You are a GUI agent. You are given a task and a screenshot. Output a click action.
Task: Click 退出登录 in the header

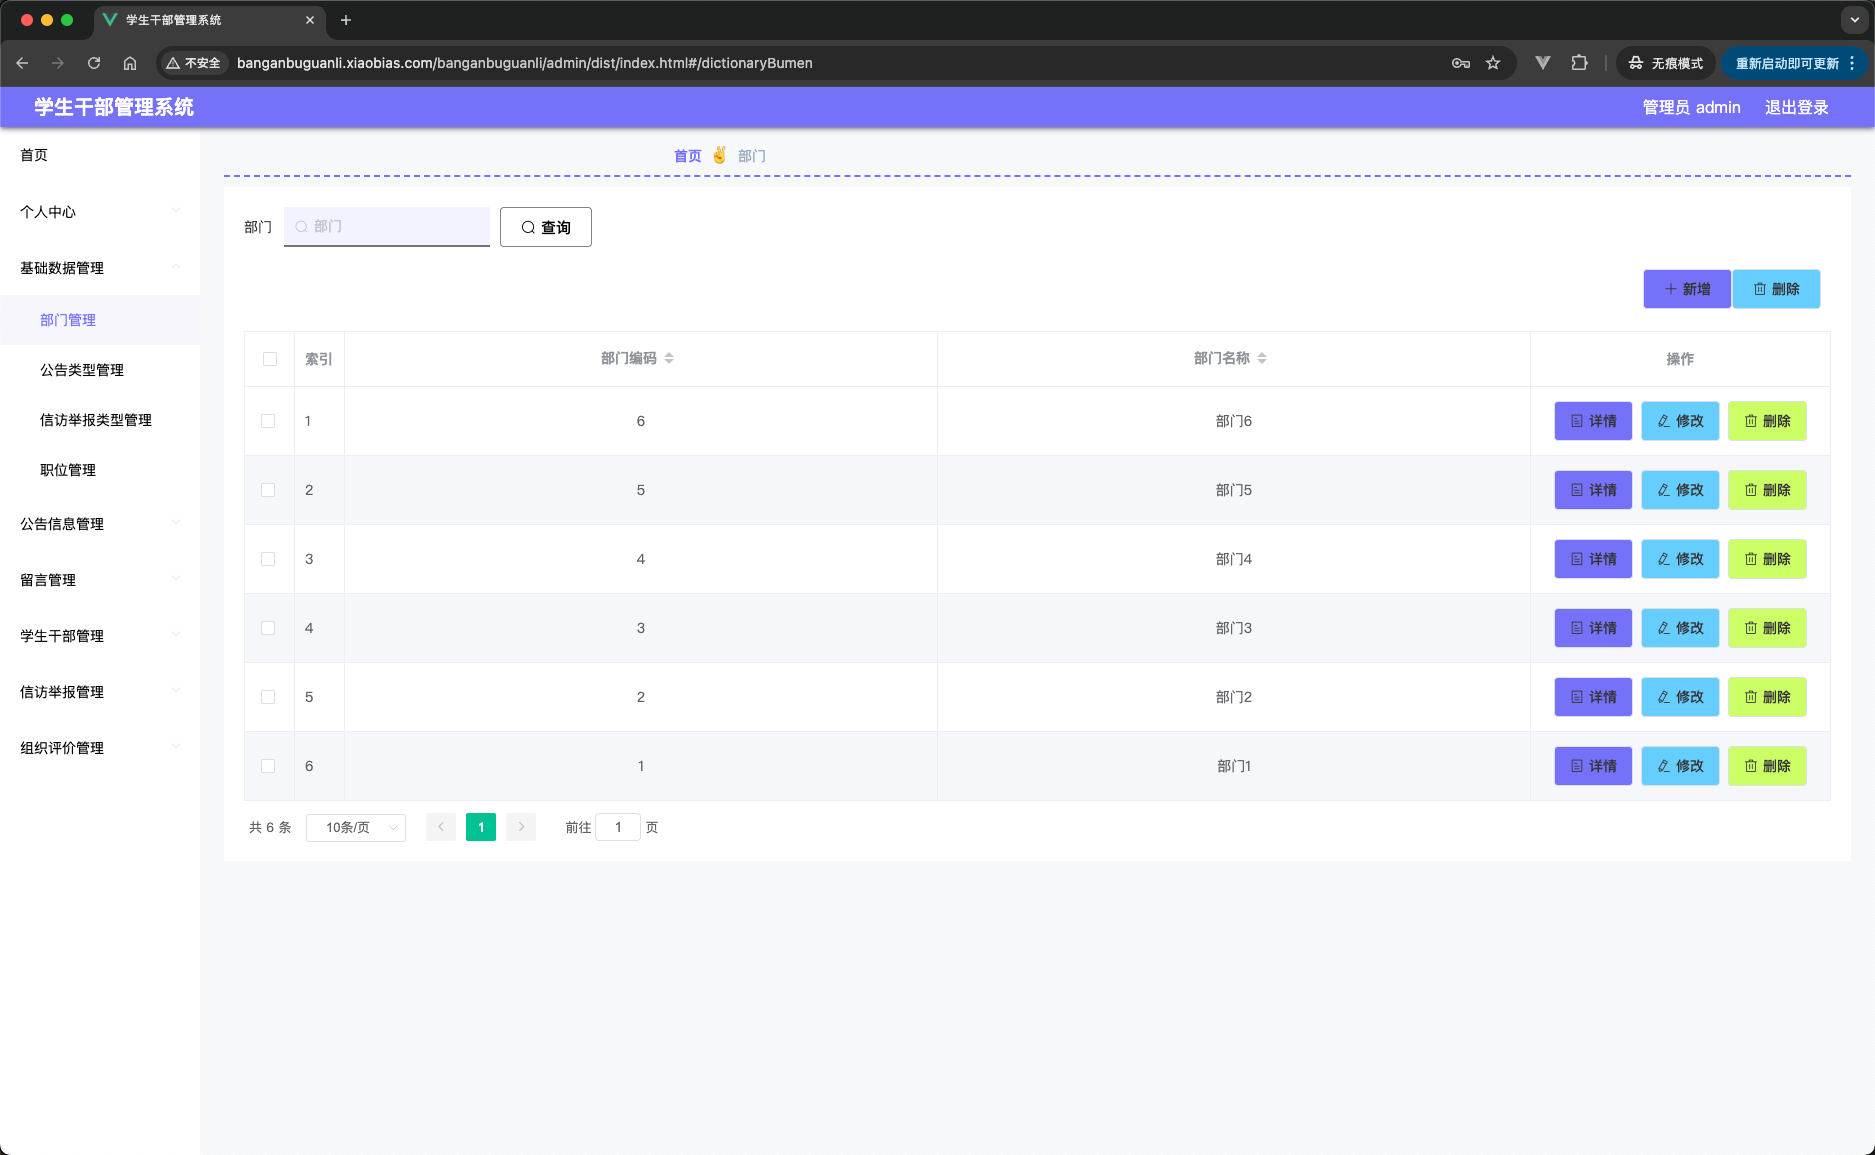[x=1796, y=107]
